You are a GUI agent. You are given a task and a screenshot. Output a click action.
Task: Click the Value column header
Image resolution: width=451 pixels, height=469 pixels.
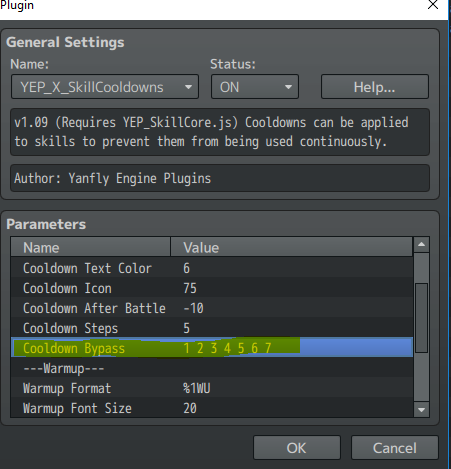click(x=292, y=247)
